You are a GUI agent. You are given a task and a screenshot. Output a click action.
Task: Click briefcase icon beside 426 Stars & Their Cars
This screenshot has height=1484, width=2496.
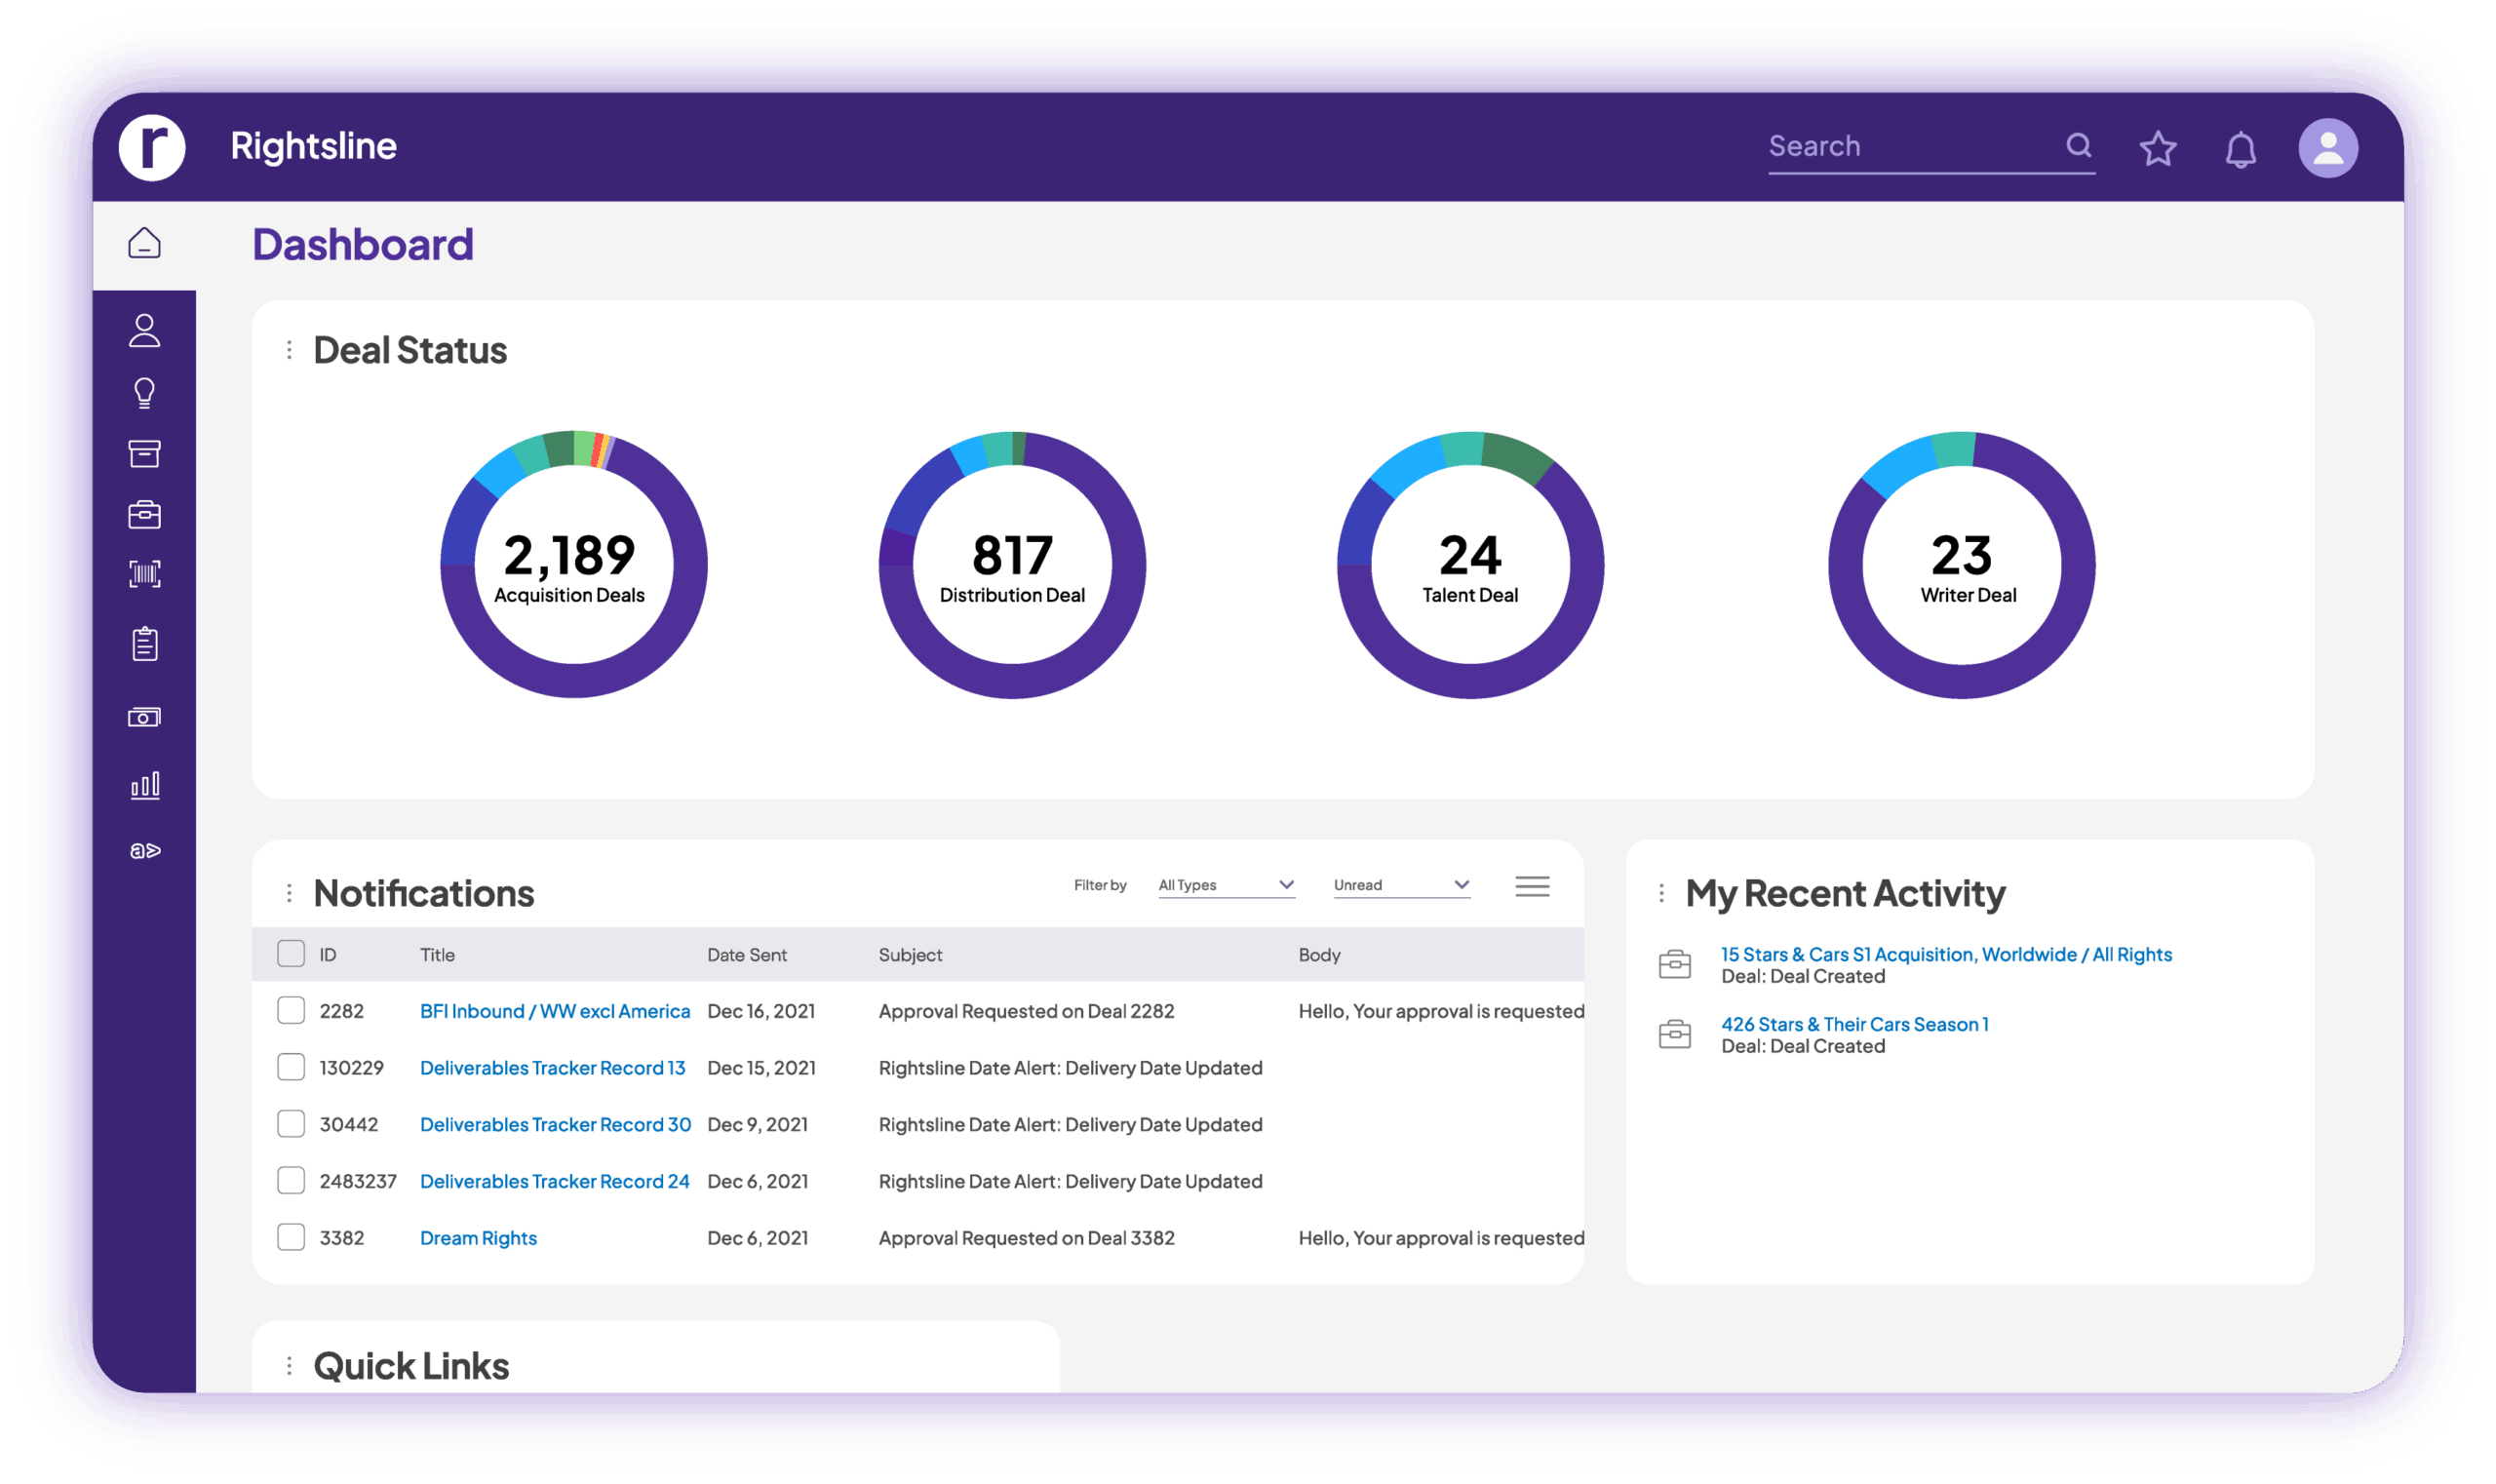pyautogui.click(x=1675, y=1034)
